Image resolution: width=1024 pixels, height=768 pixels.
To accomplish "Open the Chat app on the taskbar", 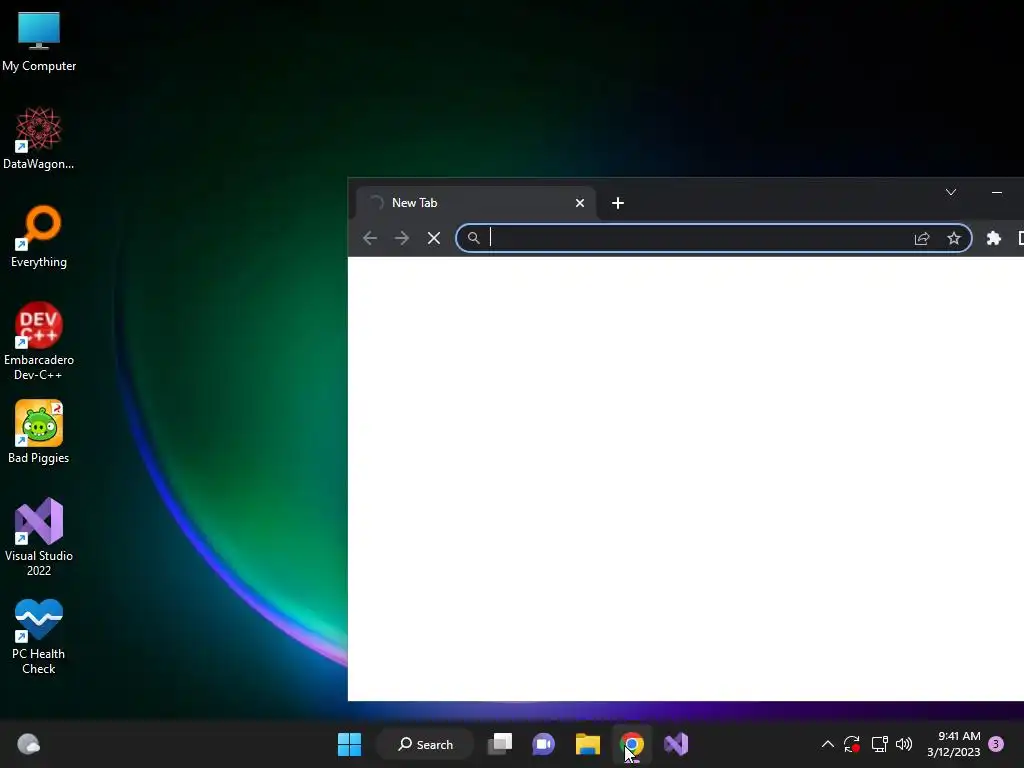I will click(543, 744).
